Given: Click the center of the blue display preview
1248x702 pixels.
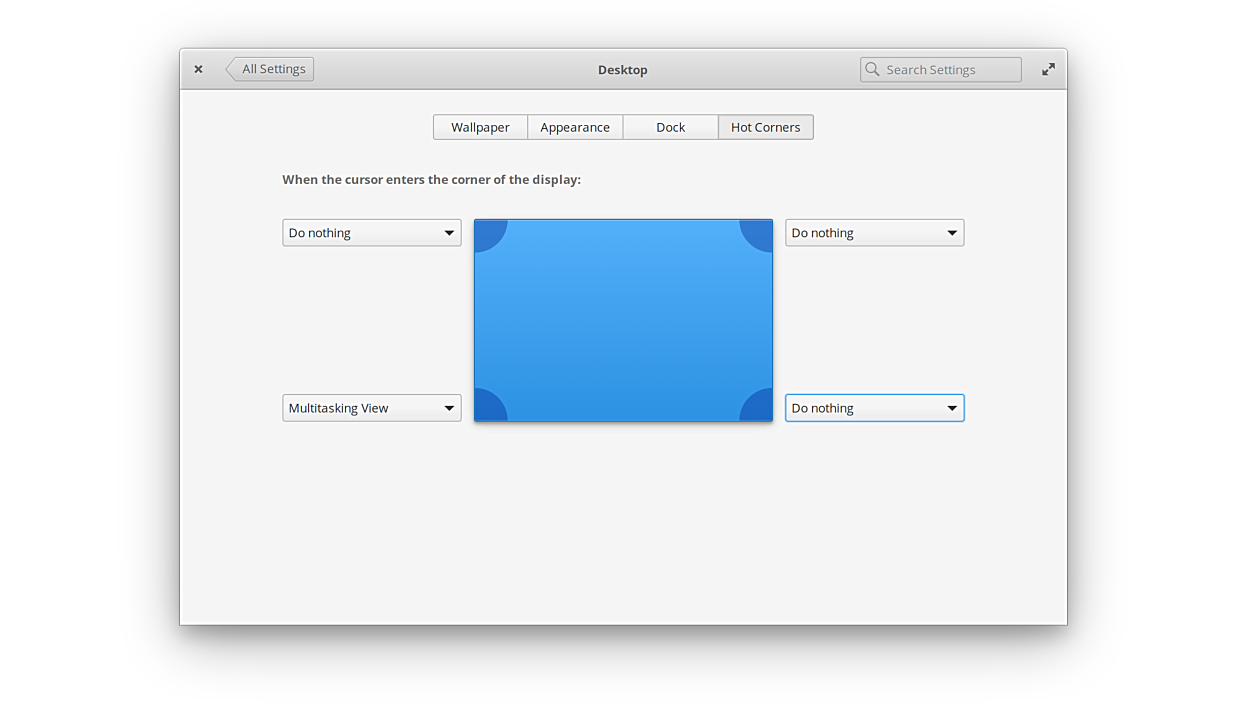Looking at the screenshot, I should click(623, 320).
